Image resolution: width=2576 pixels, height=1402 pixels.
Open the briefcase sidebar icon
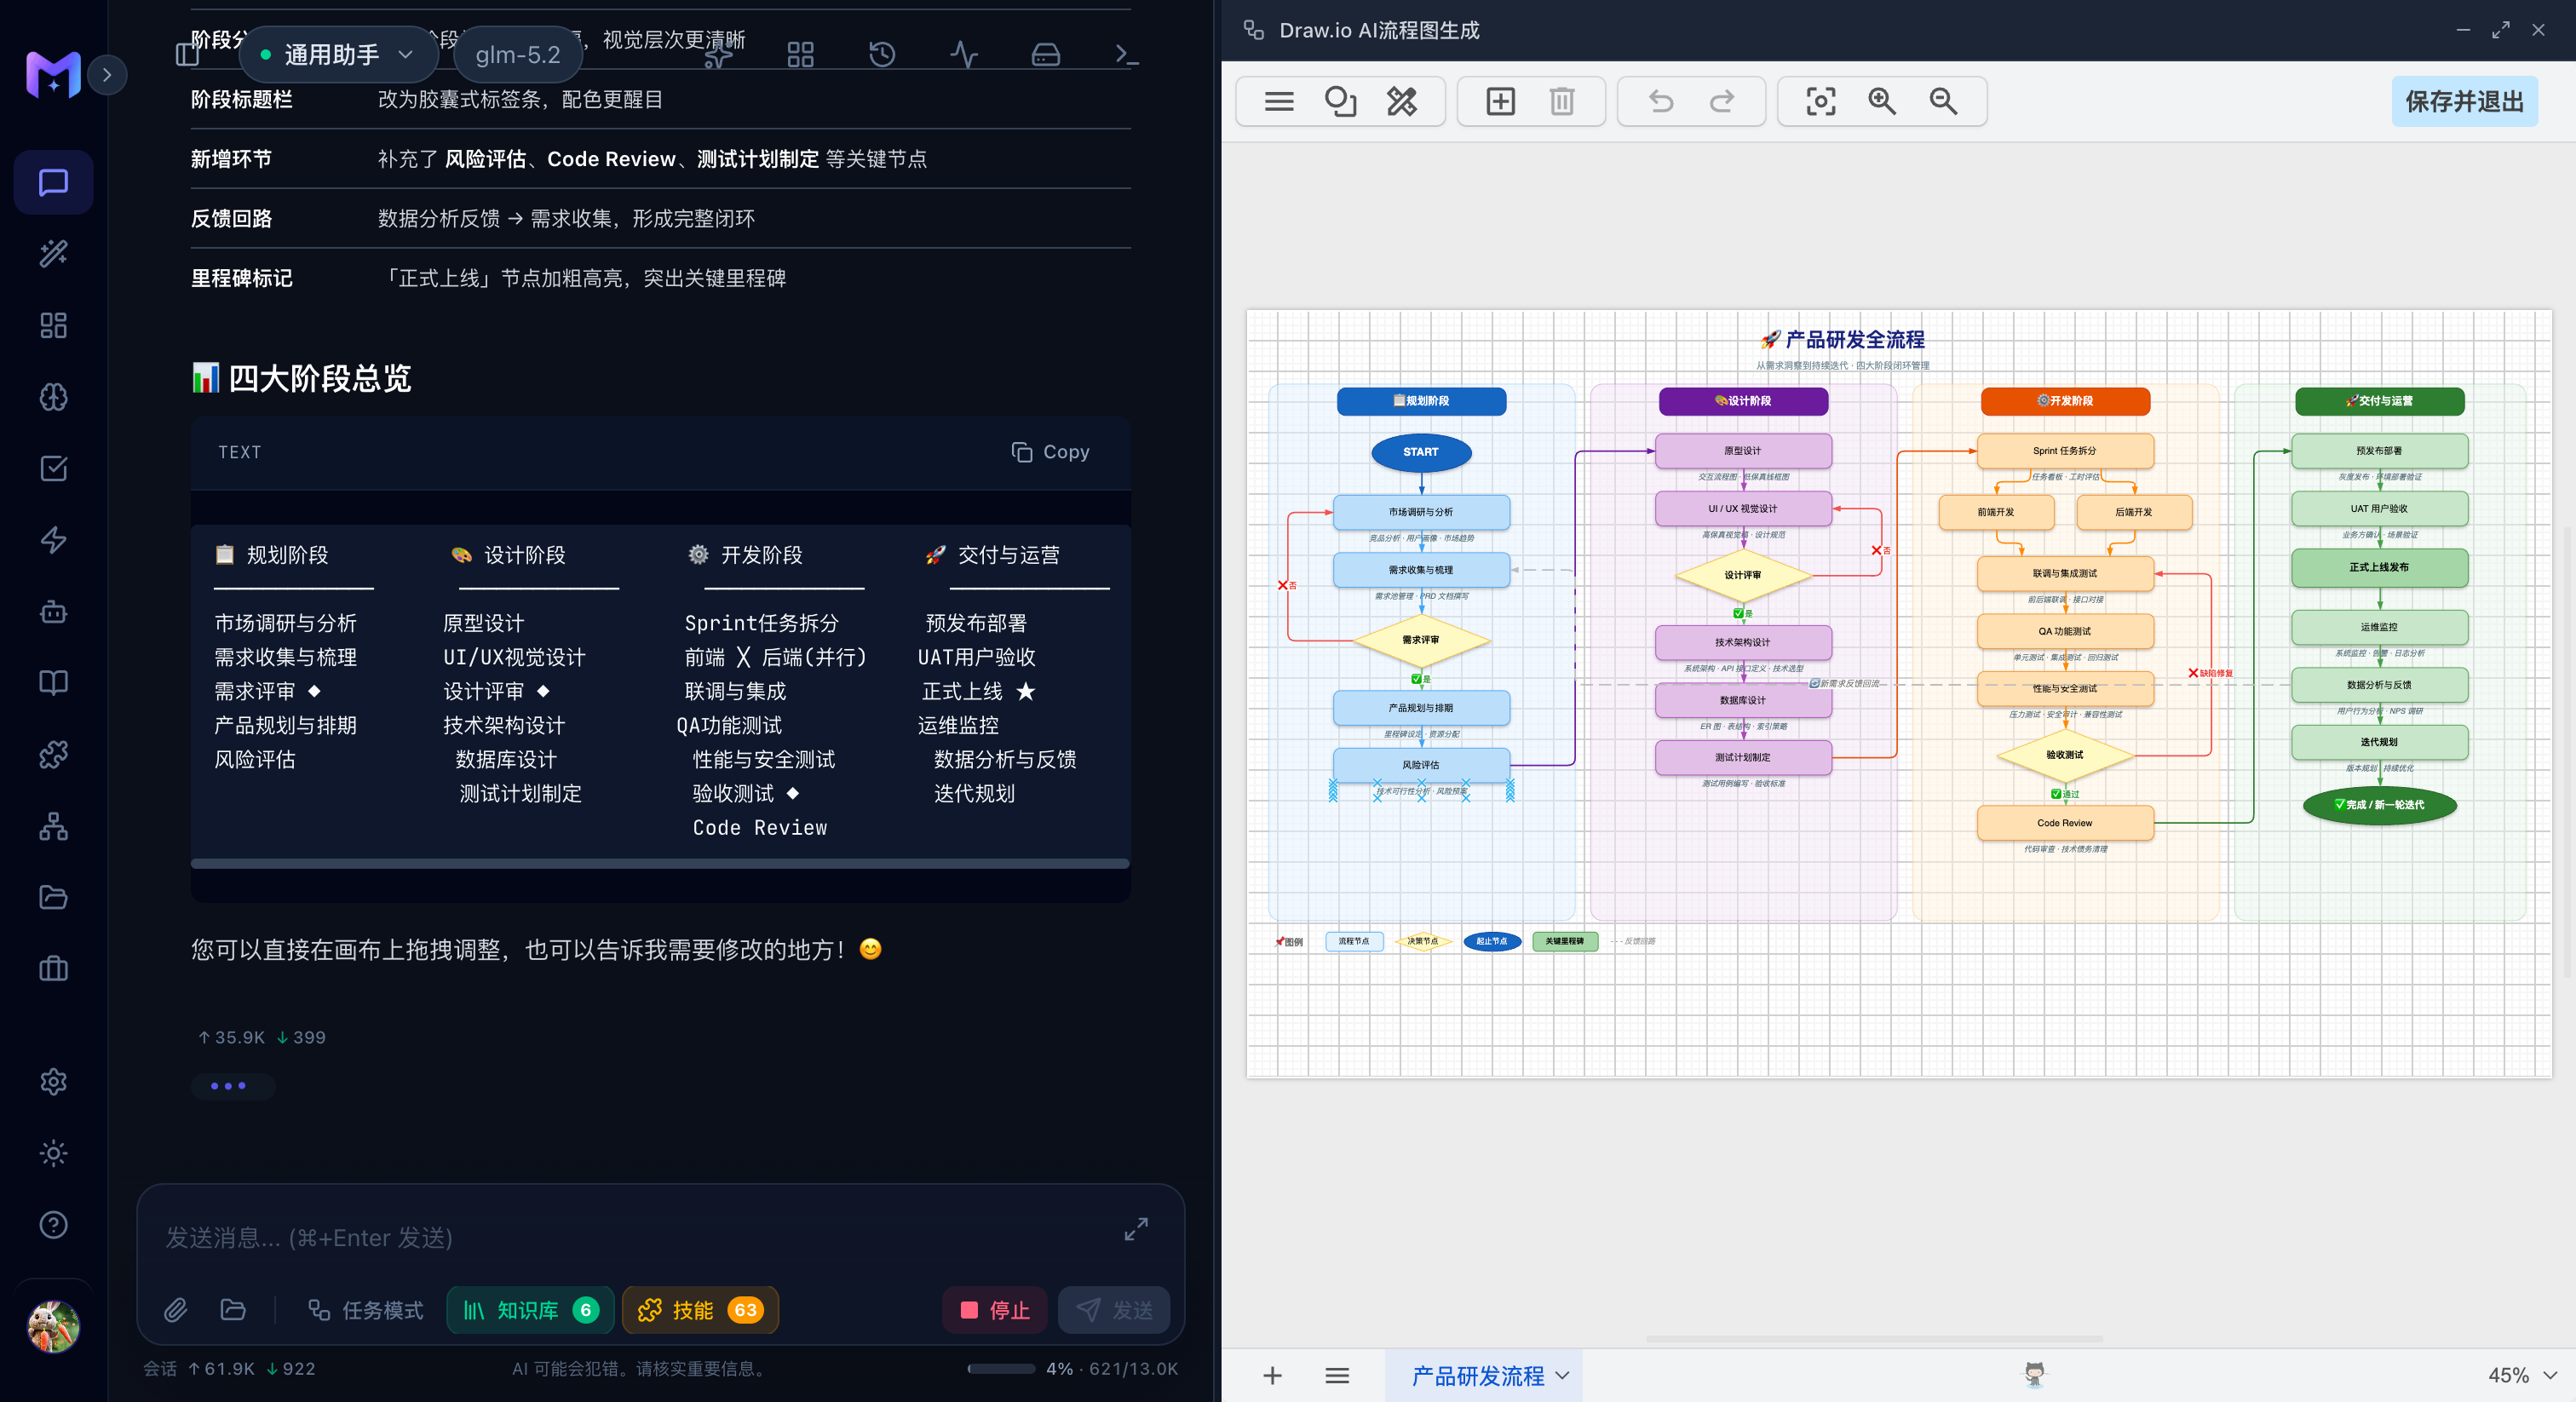[x=53, y=968]
